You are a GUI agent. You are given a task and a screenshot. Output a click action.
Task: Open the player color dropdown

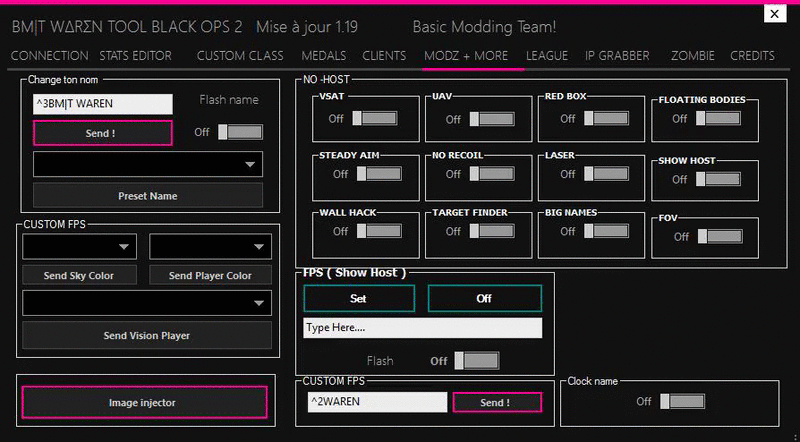coord(210,247)
